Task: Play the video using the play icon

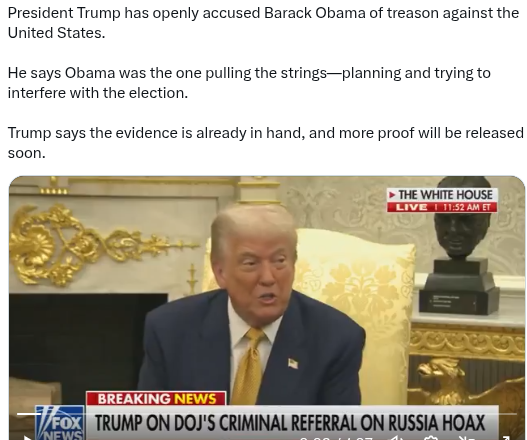Action: [x=28, y=438]
